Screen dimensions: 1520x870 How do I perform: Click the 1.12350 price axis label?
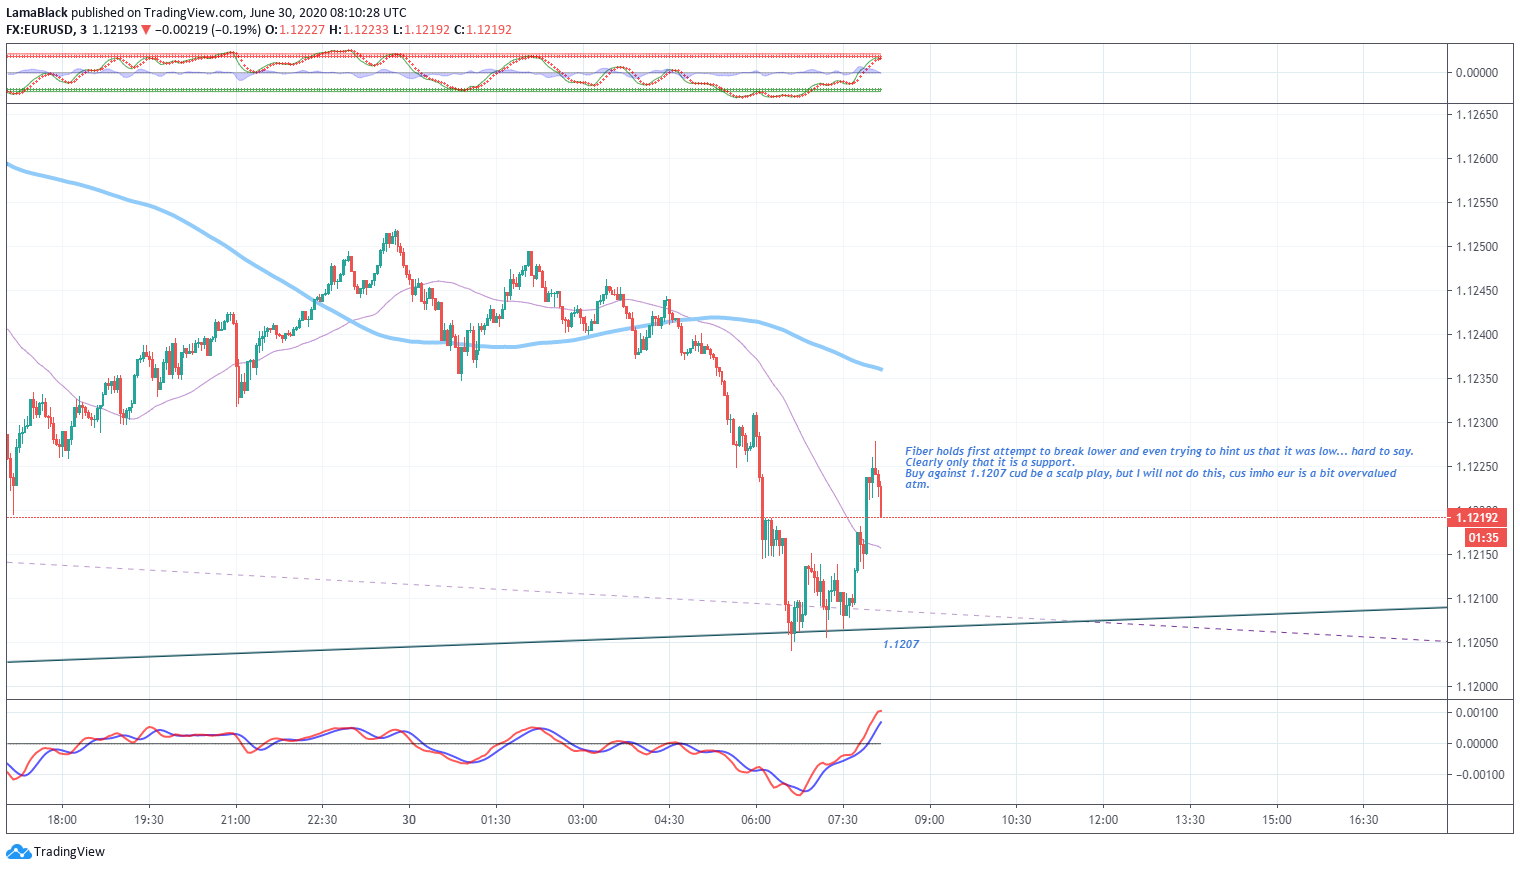pyautogui.click(x=1476, y=379)
